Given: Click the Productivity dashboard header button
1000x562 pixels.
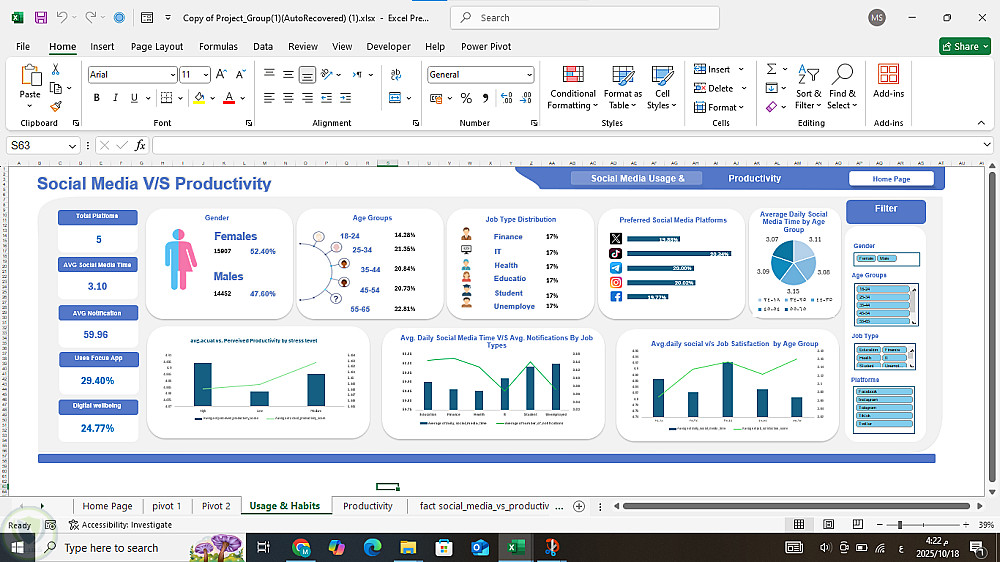Looking at the screenshot, I should click(754, 179).
